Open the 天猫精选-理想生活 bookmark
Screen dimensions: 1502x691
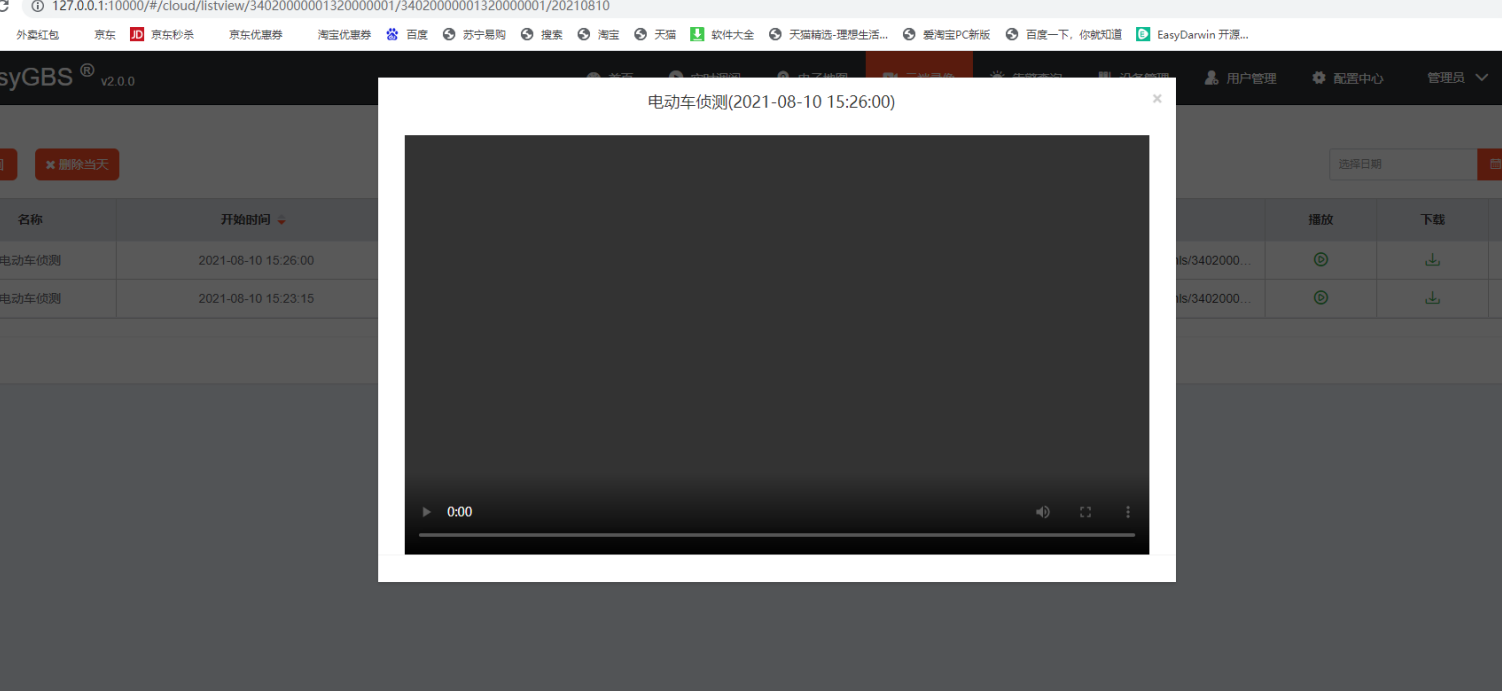click(828, 34)
